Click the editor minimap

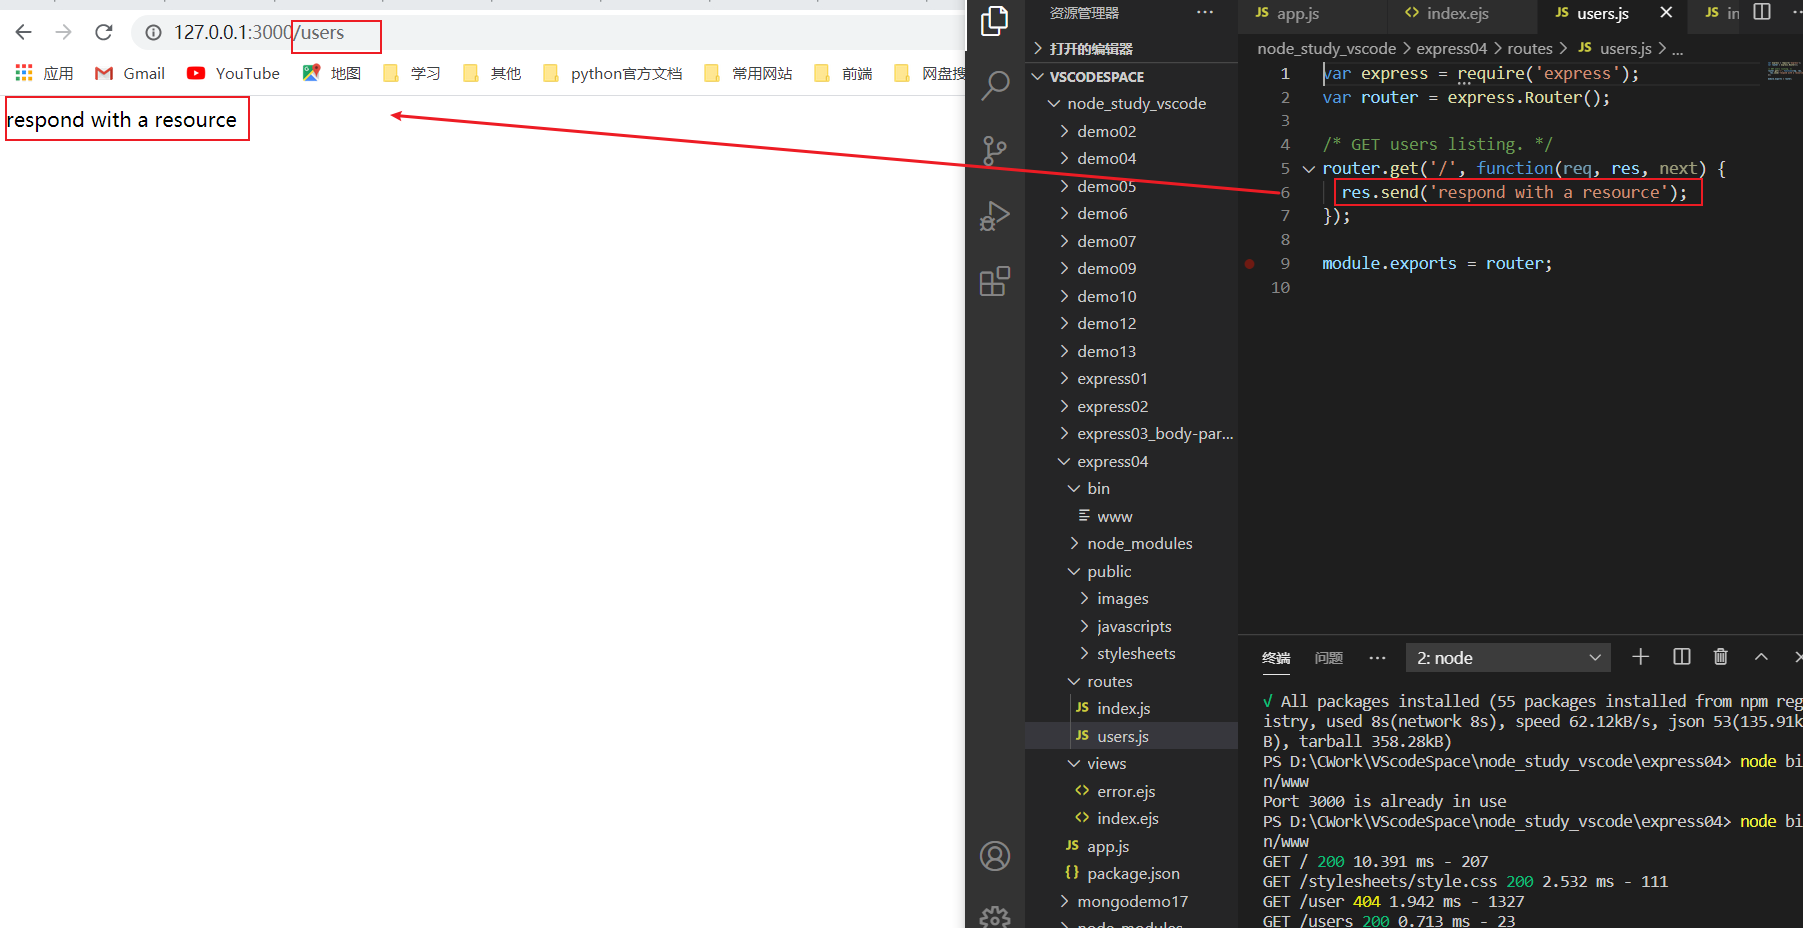pos(1783,71)
